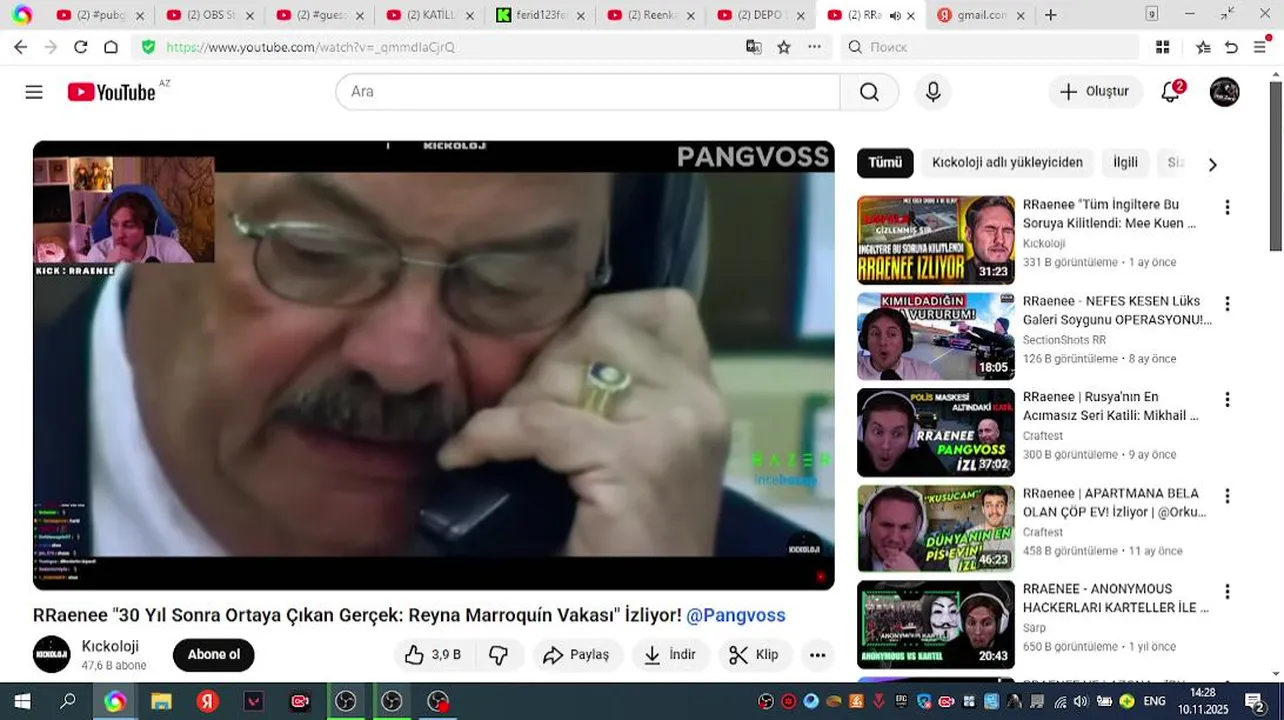The image size is (1284, 720).
Task: Open the taskbar volume control
Action: click(1081, 701)
